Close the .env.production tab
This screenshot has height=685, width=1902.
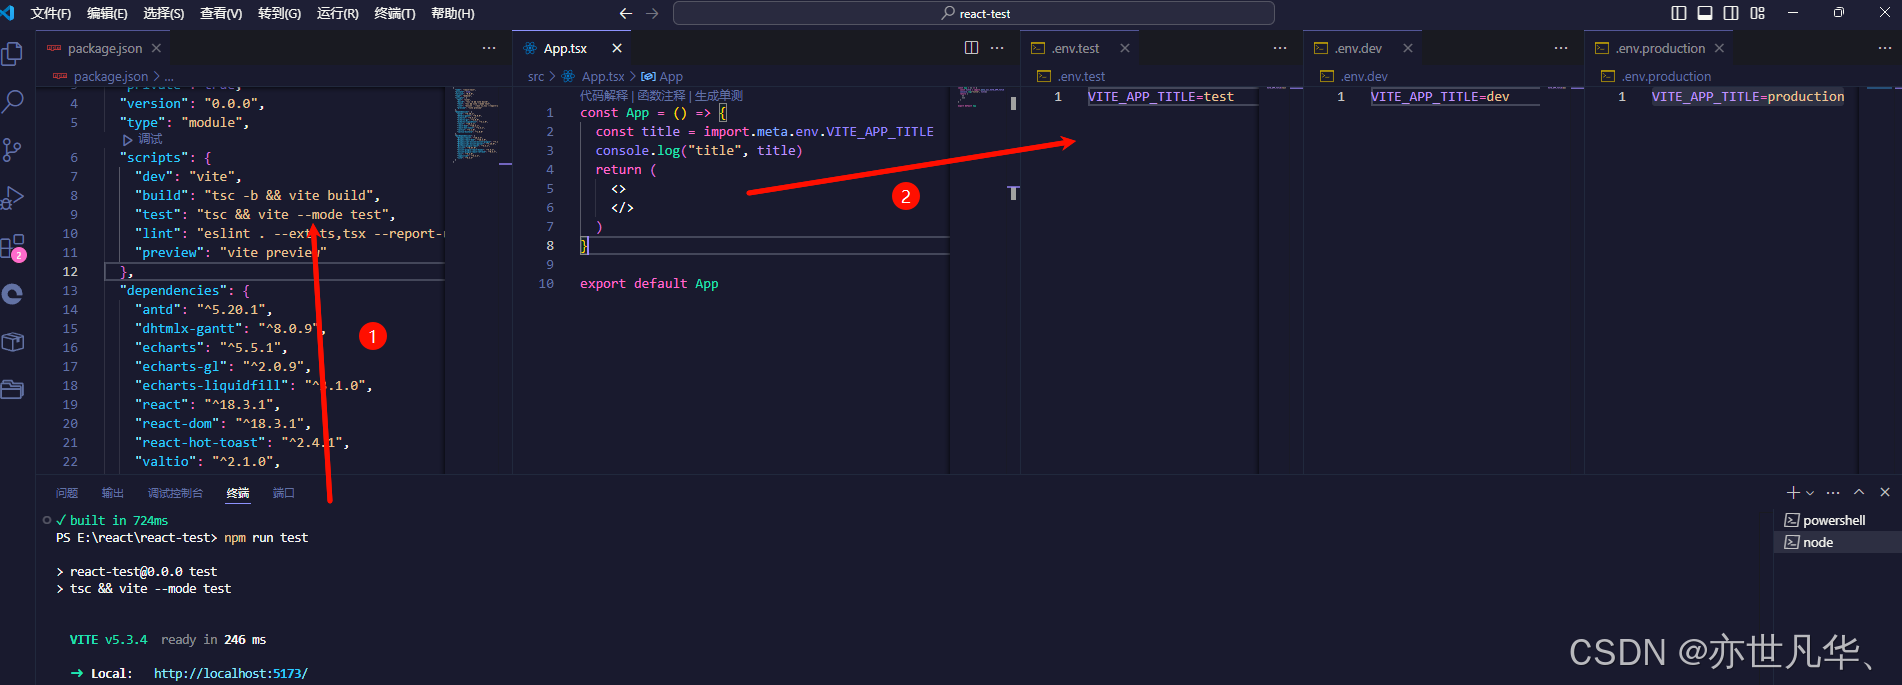pos(1719,48)
